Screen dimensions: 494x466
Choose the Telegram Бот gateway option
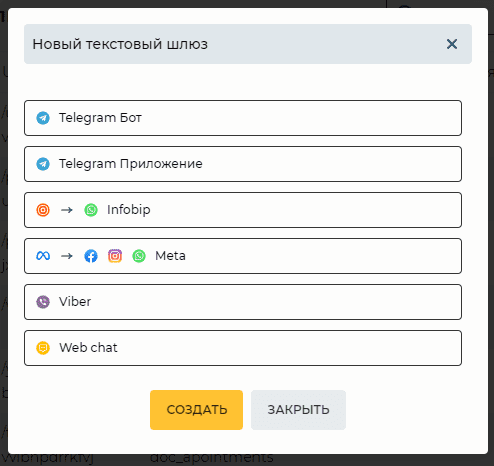point(243,118)
